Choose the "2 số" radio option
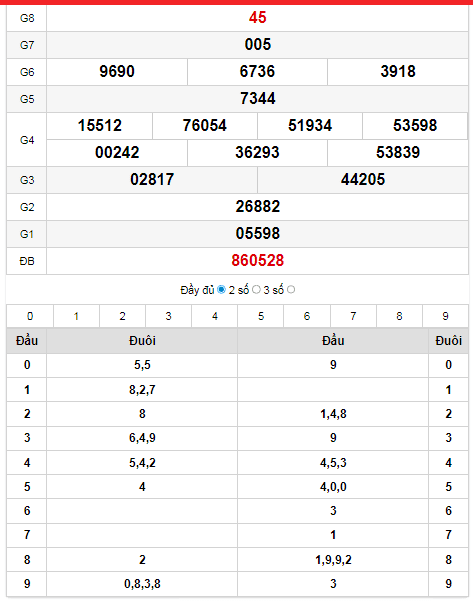 coord(256,290)
